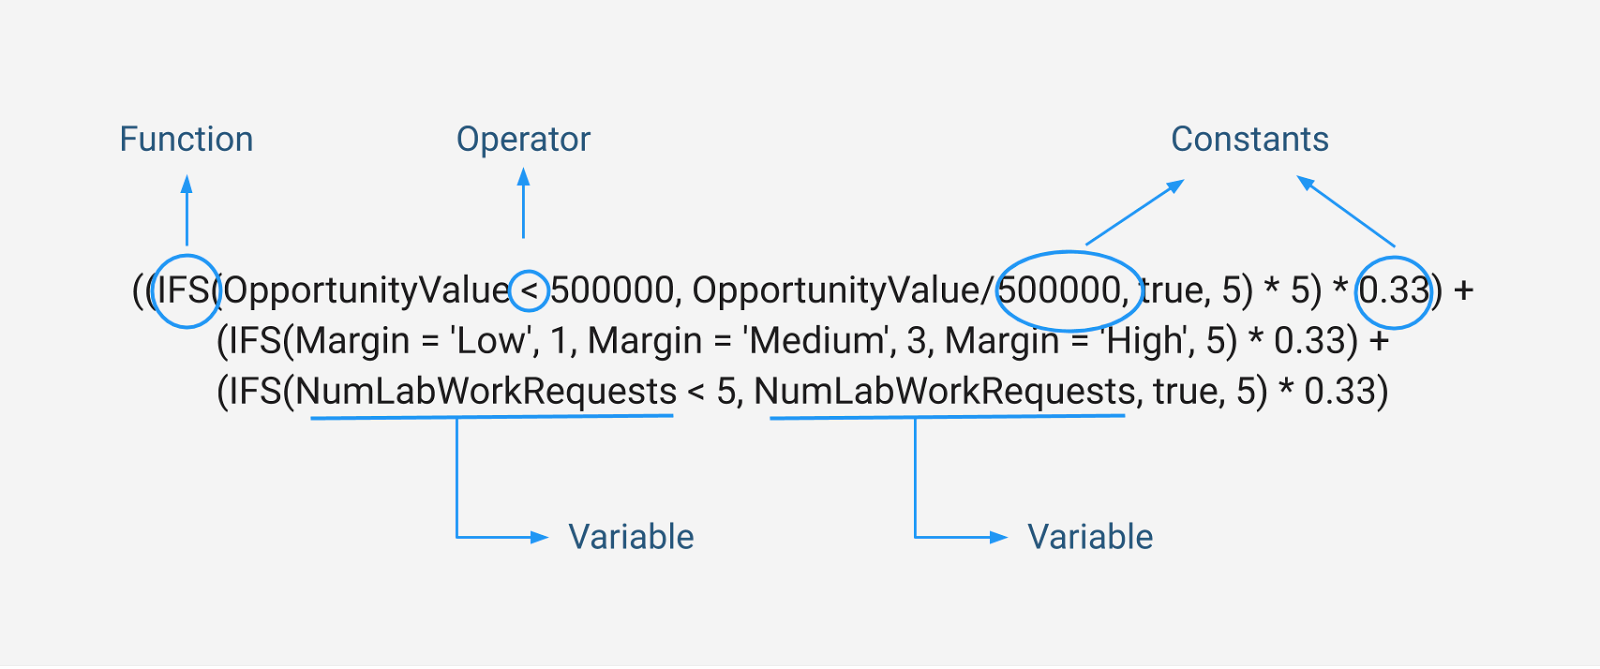Select the "Function" label
1600x669 pixels.
click(186, 139)
